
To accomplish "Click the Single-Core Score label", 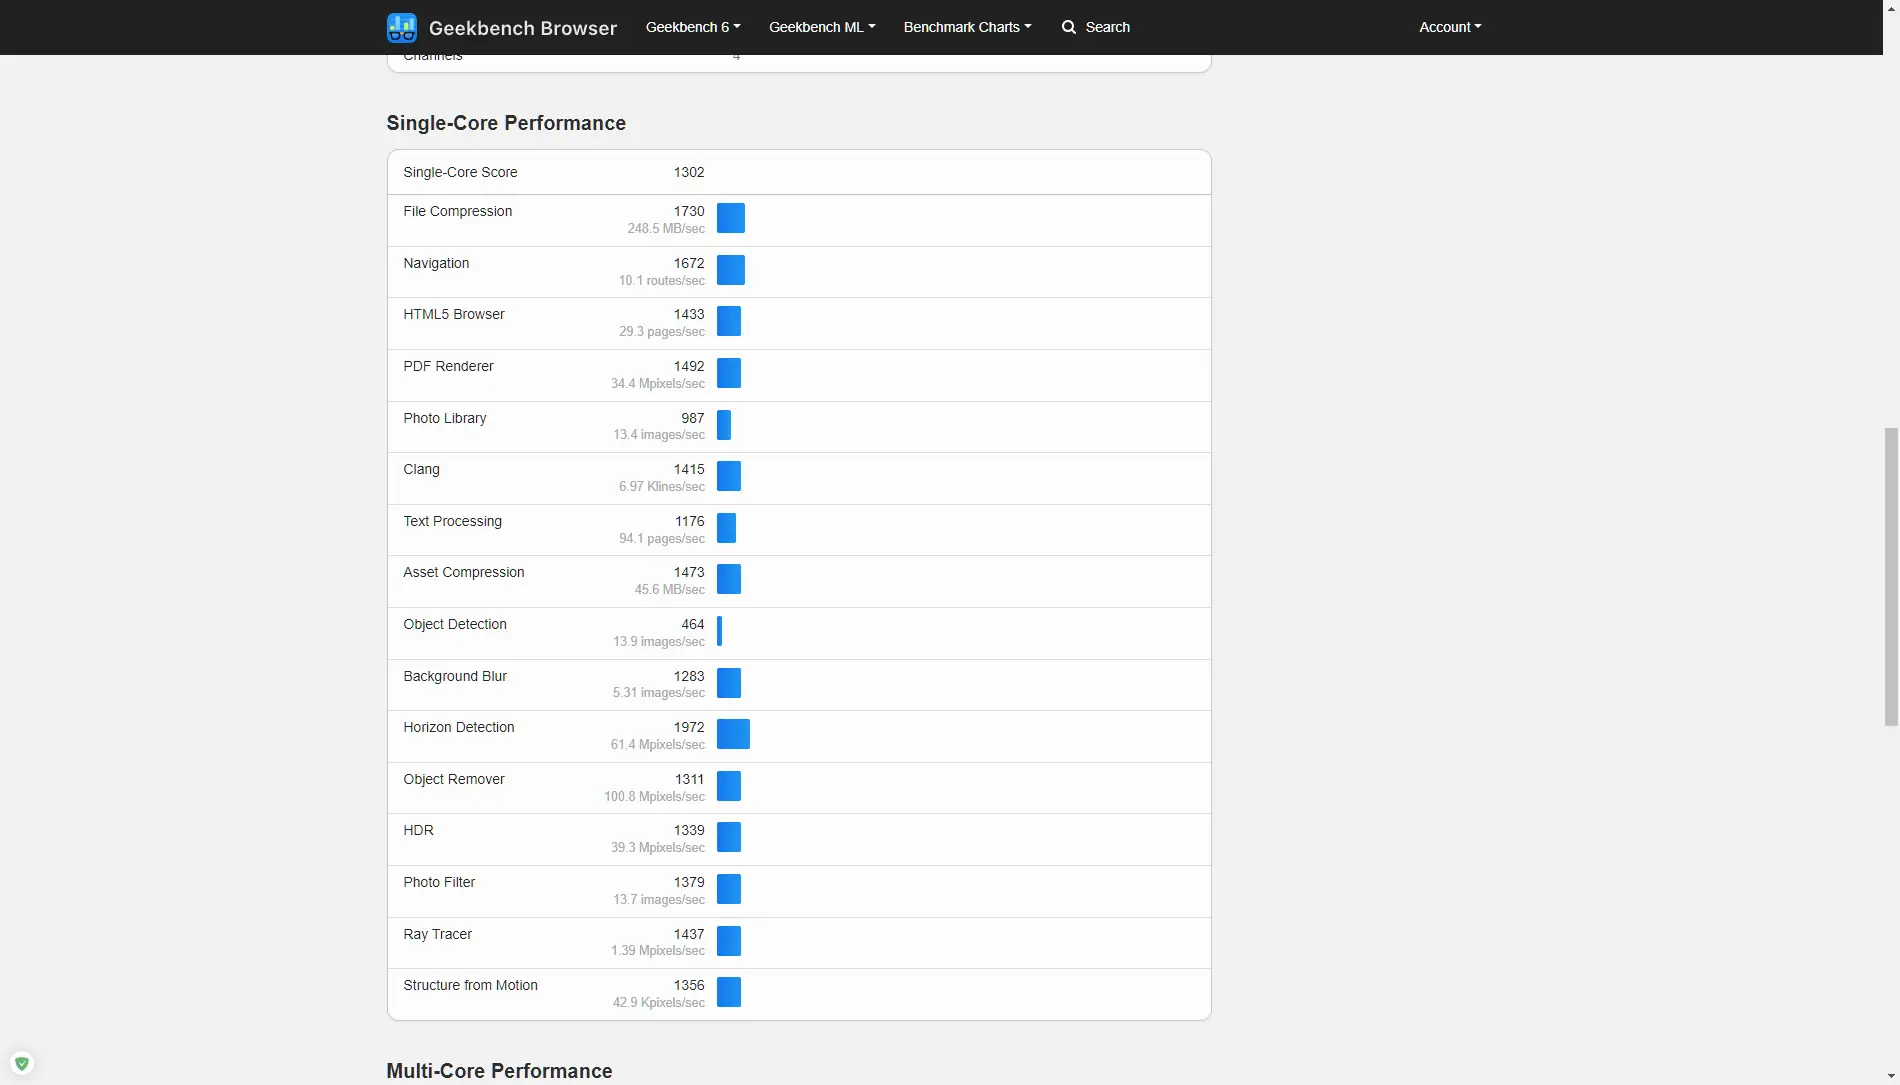I will point(460,172).
